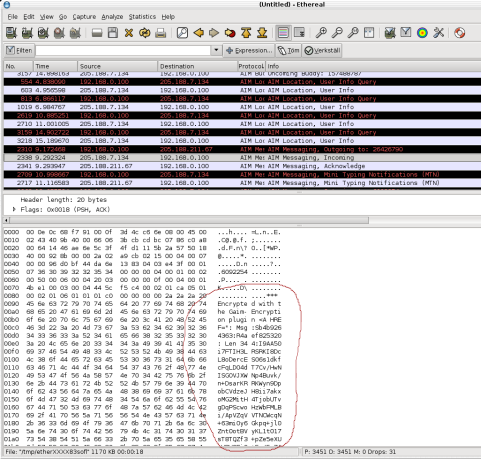Sort by the Info column header
The height and width of the screenshot is (459, 481).
(x=373, y=66)
